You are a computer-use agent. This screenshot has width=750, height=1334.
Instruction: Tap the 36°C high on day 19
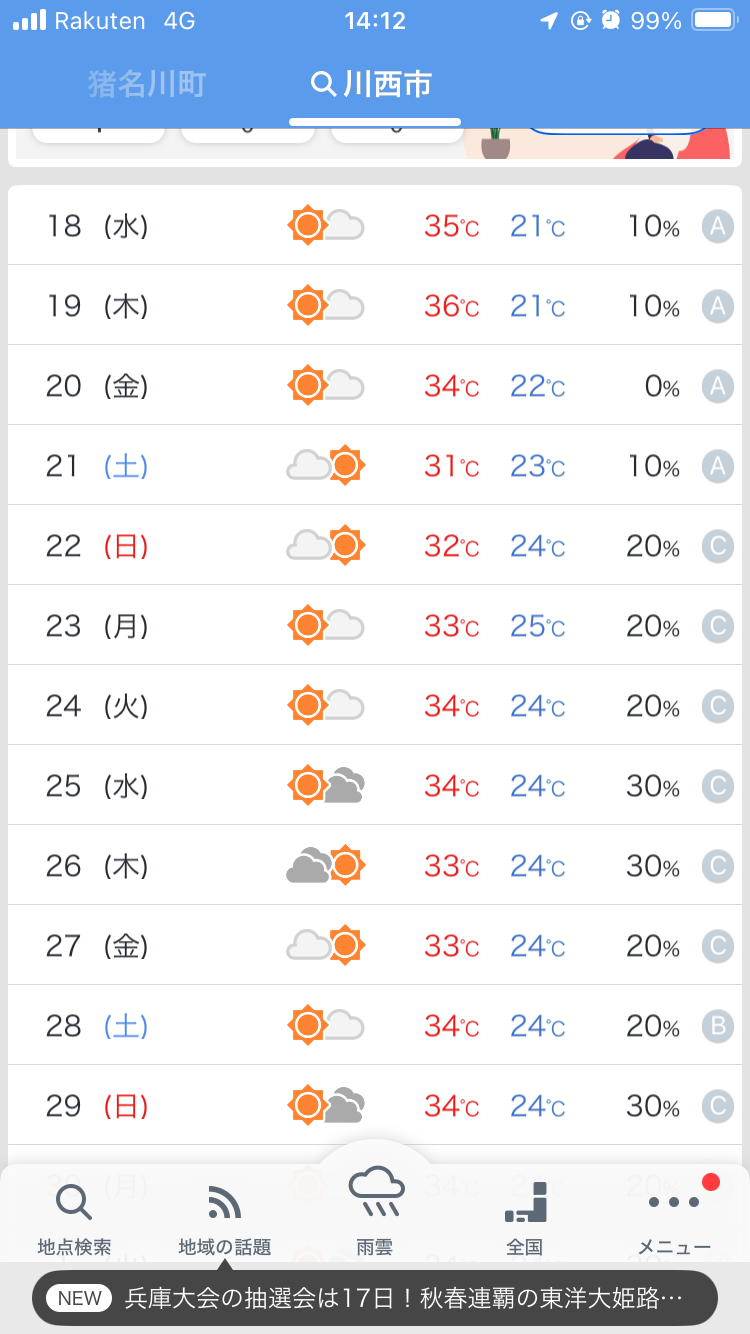point(451,306)
